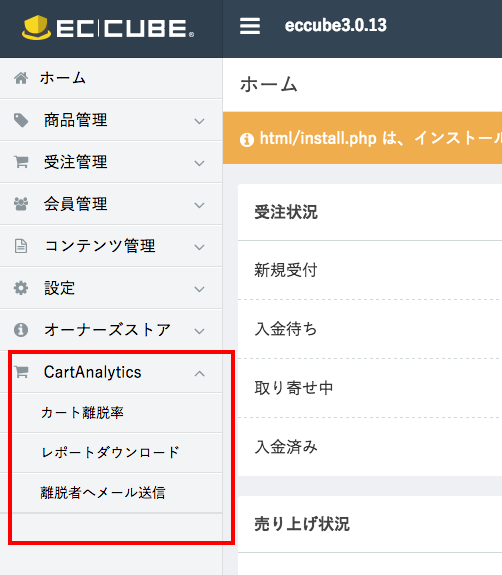Open the 設定 menu label
Viewport: 502px width, 575px height.
click(59, 288)
